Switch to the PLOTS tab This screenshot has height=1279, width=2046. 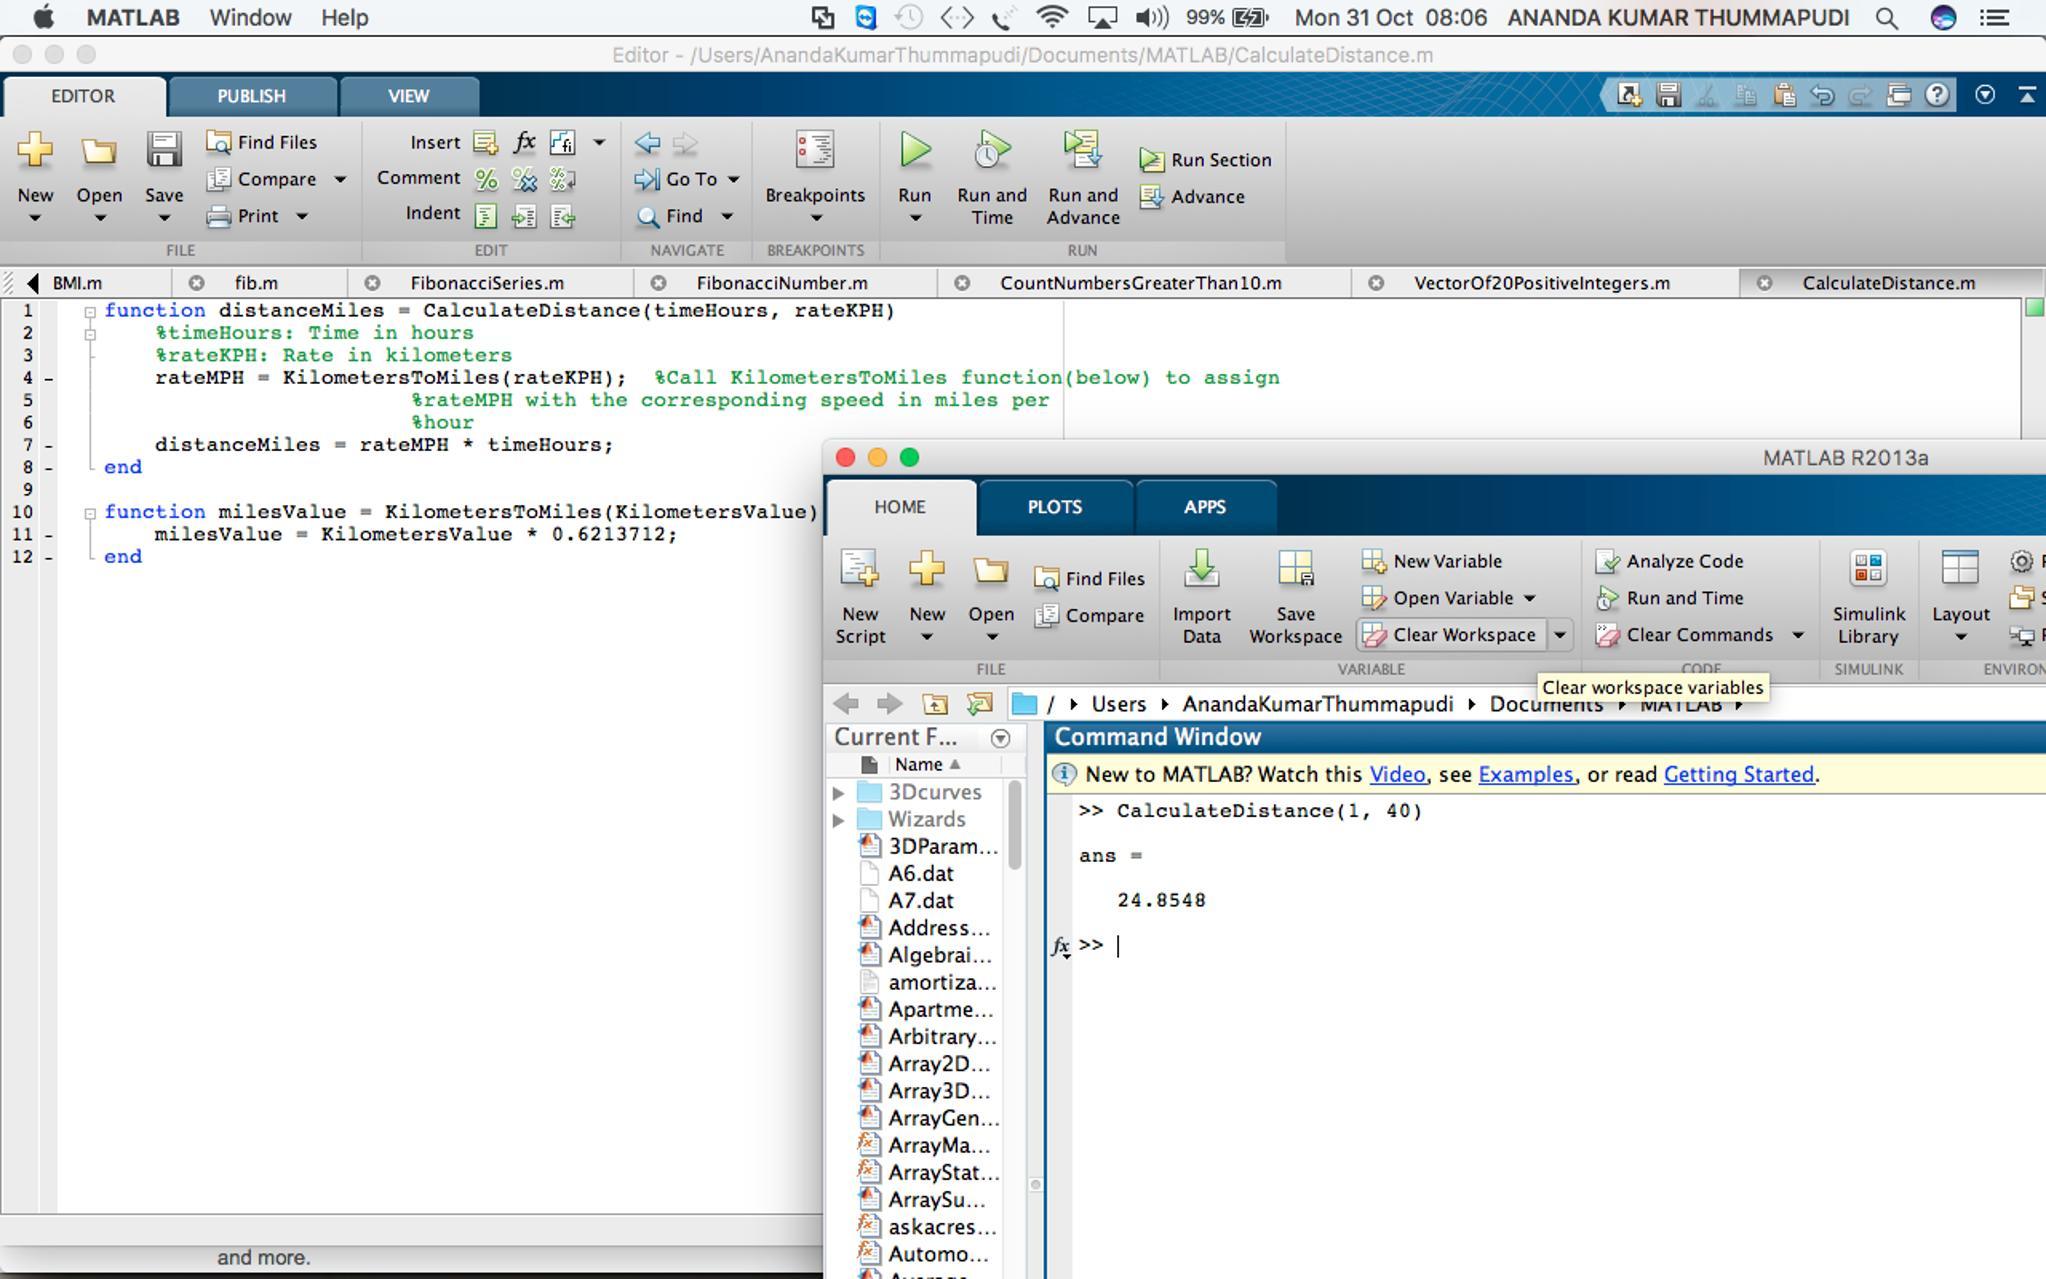click(1054, 507)
